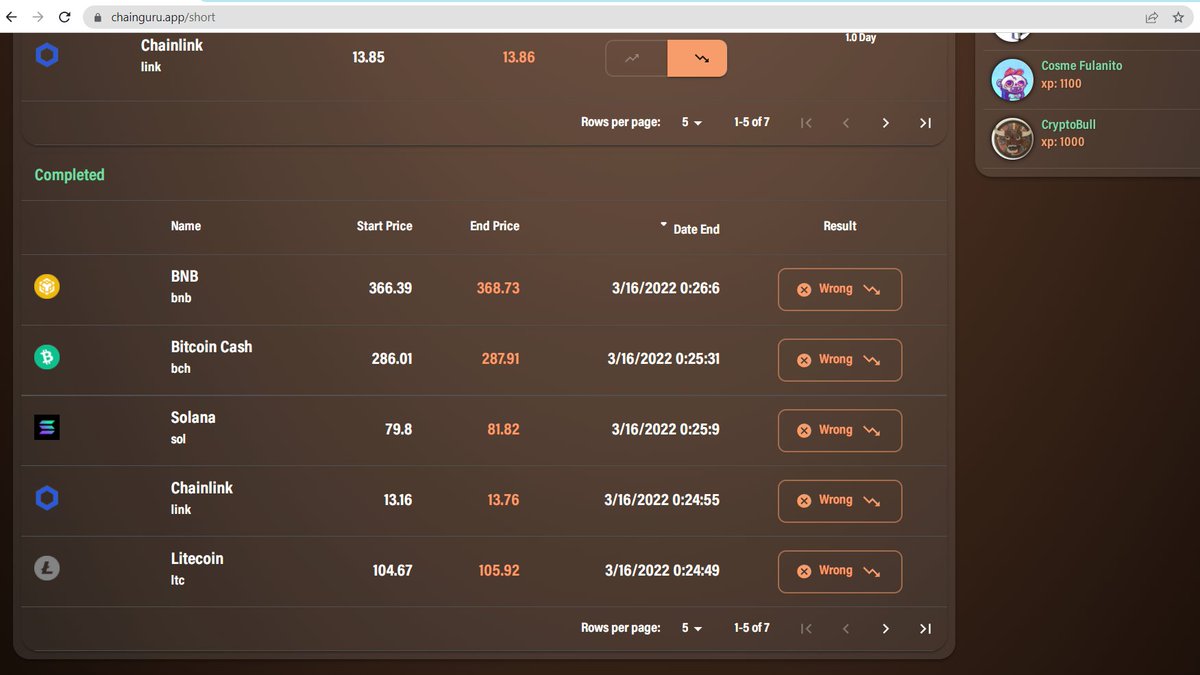Click Wrong result badge for Solana

[840, 430]
